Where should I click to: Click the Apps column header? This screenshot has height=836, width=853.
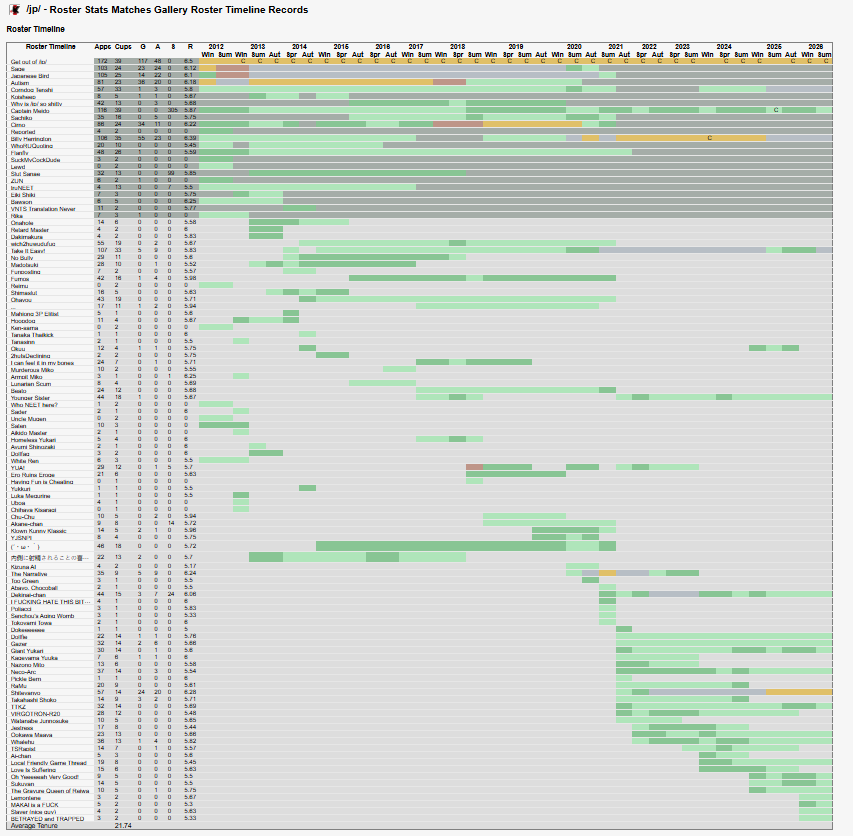[x=102, y=47]
